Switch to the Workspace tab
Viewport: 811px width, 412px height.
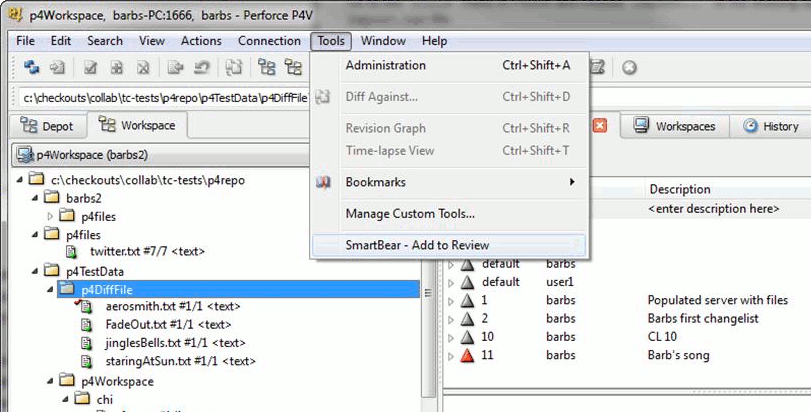[x=137, y=125]
